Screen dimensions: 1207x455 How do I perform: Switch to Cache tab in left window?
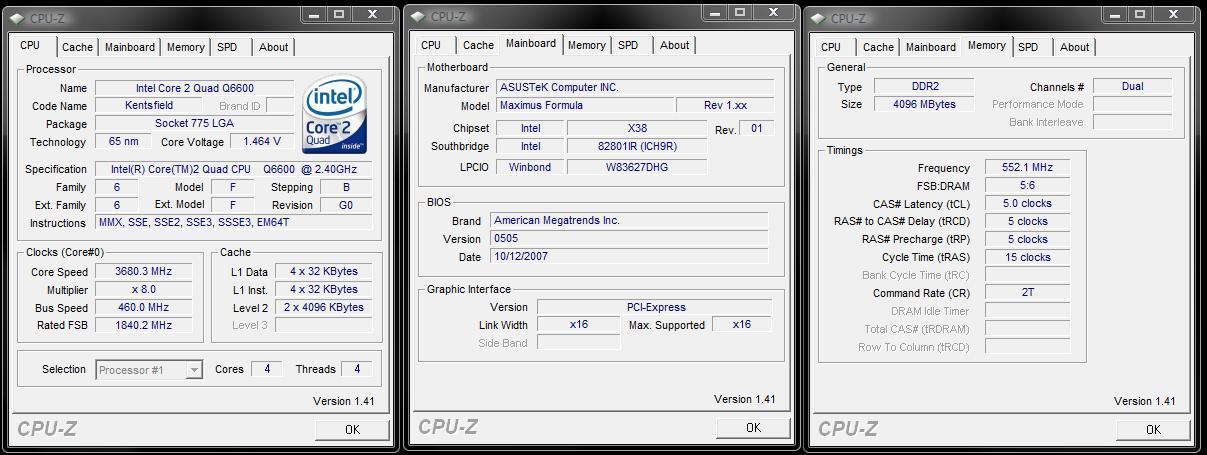tap(77, 47)
